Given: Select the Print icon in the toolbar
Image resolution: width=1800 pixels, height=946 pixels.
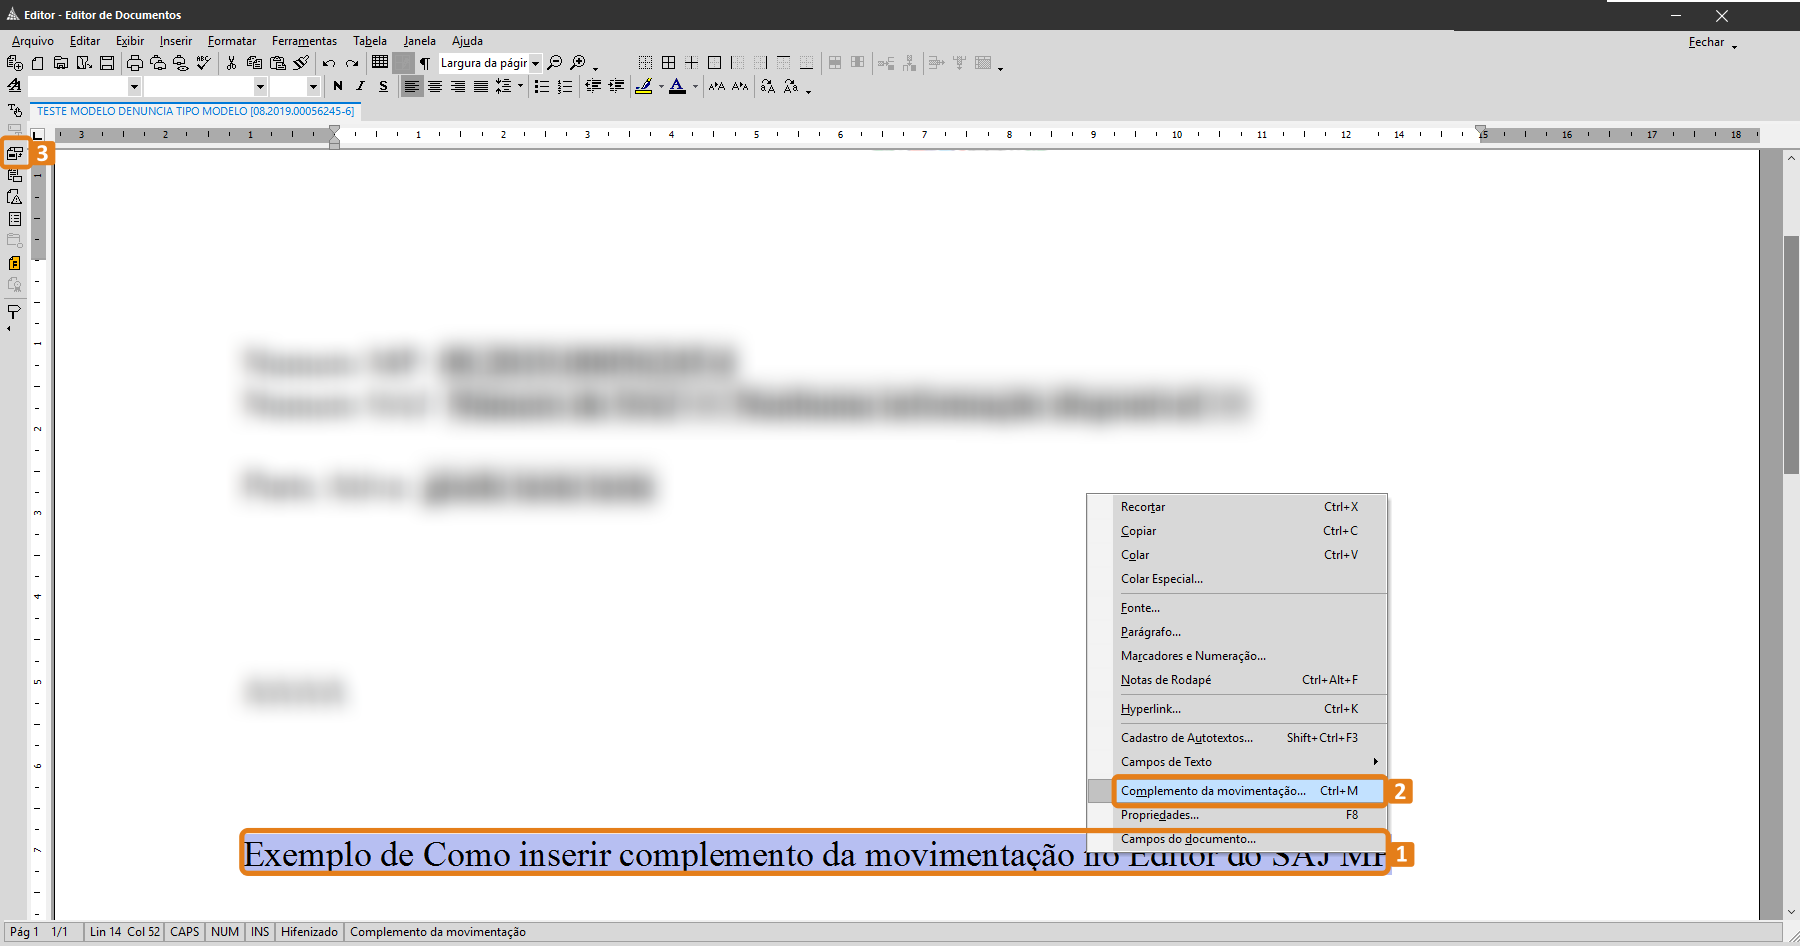Looking at the screenshot, I should click(x=134, y=62).
